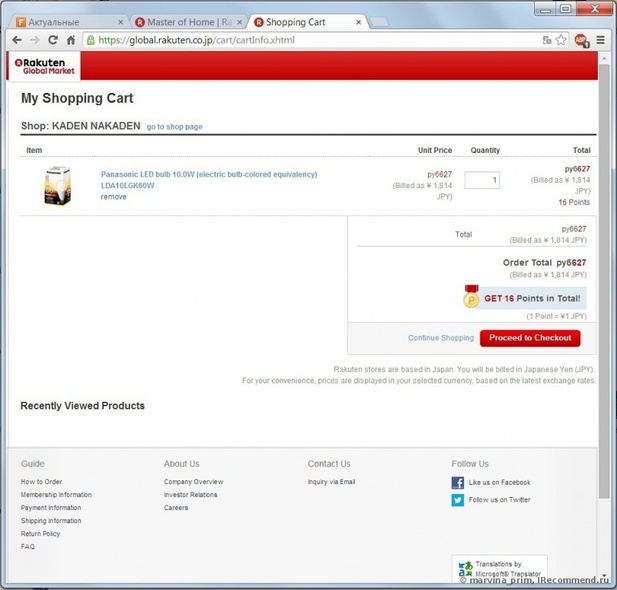Screen dimensions: 617x590
Task: Click the remove link for the LED bulb
Action: (x=113, y=197)
